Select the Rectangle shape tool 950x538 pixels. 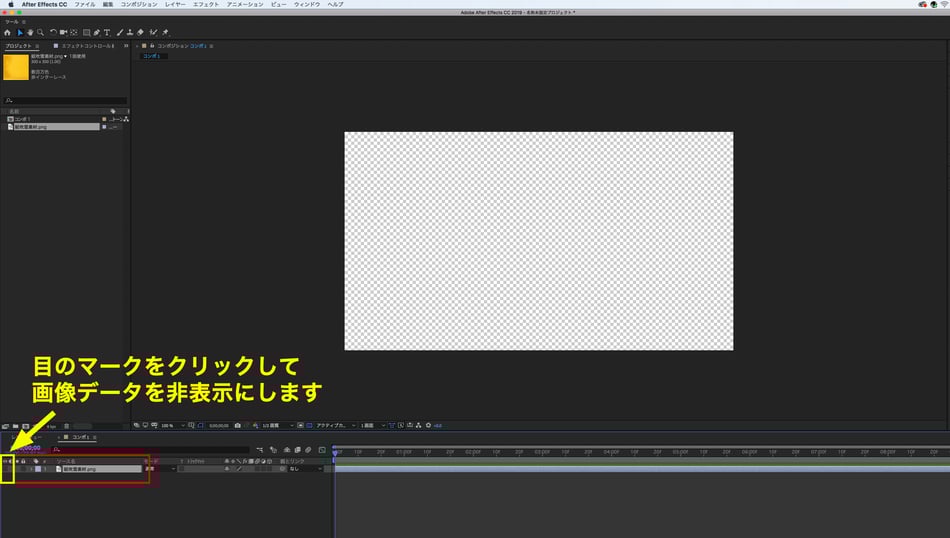point(86,32)
